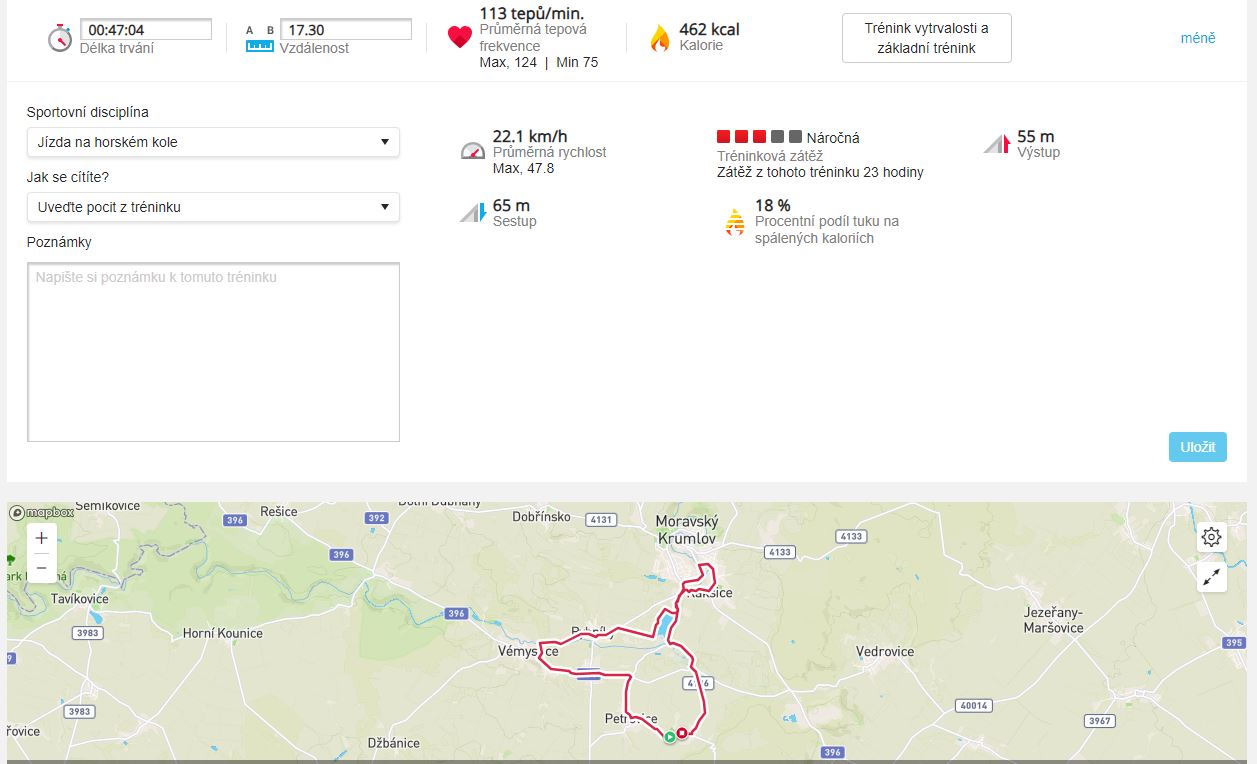Zoom in on the map
This screenshot has height=764, width=1257.
(x=41, y=538)
